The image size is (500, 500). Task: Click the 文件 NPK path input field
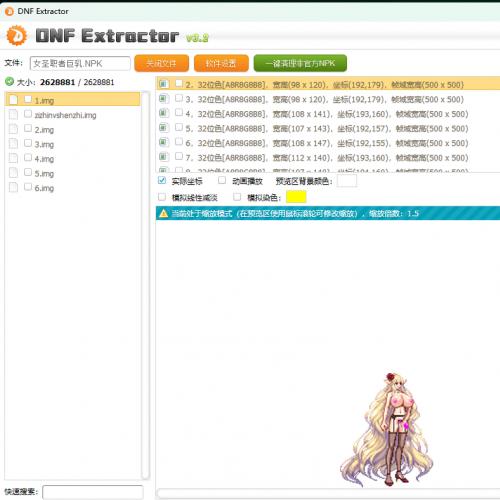point(80,63)
